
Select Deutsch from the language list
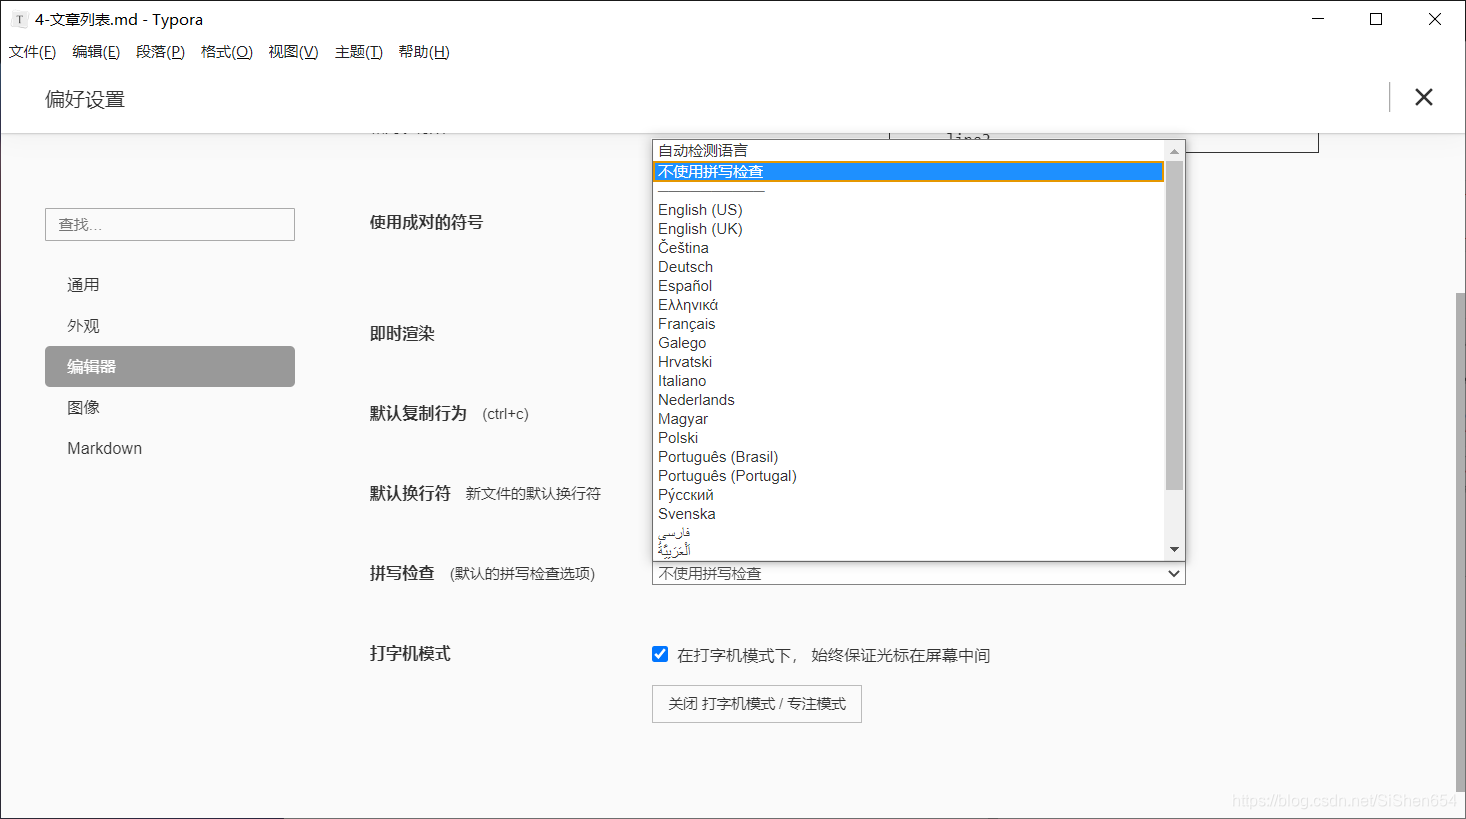point(909,267)
